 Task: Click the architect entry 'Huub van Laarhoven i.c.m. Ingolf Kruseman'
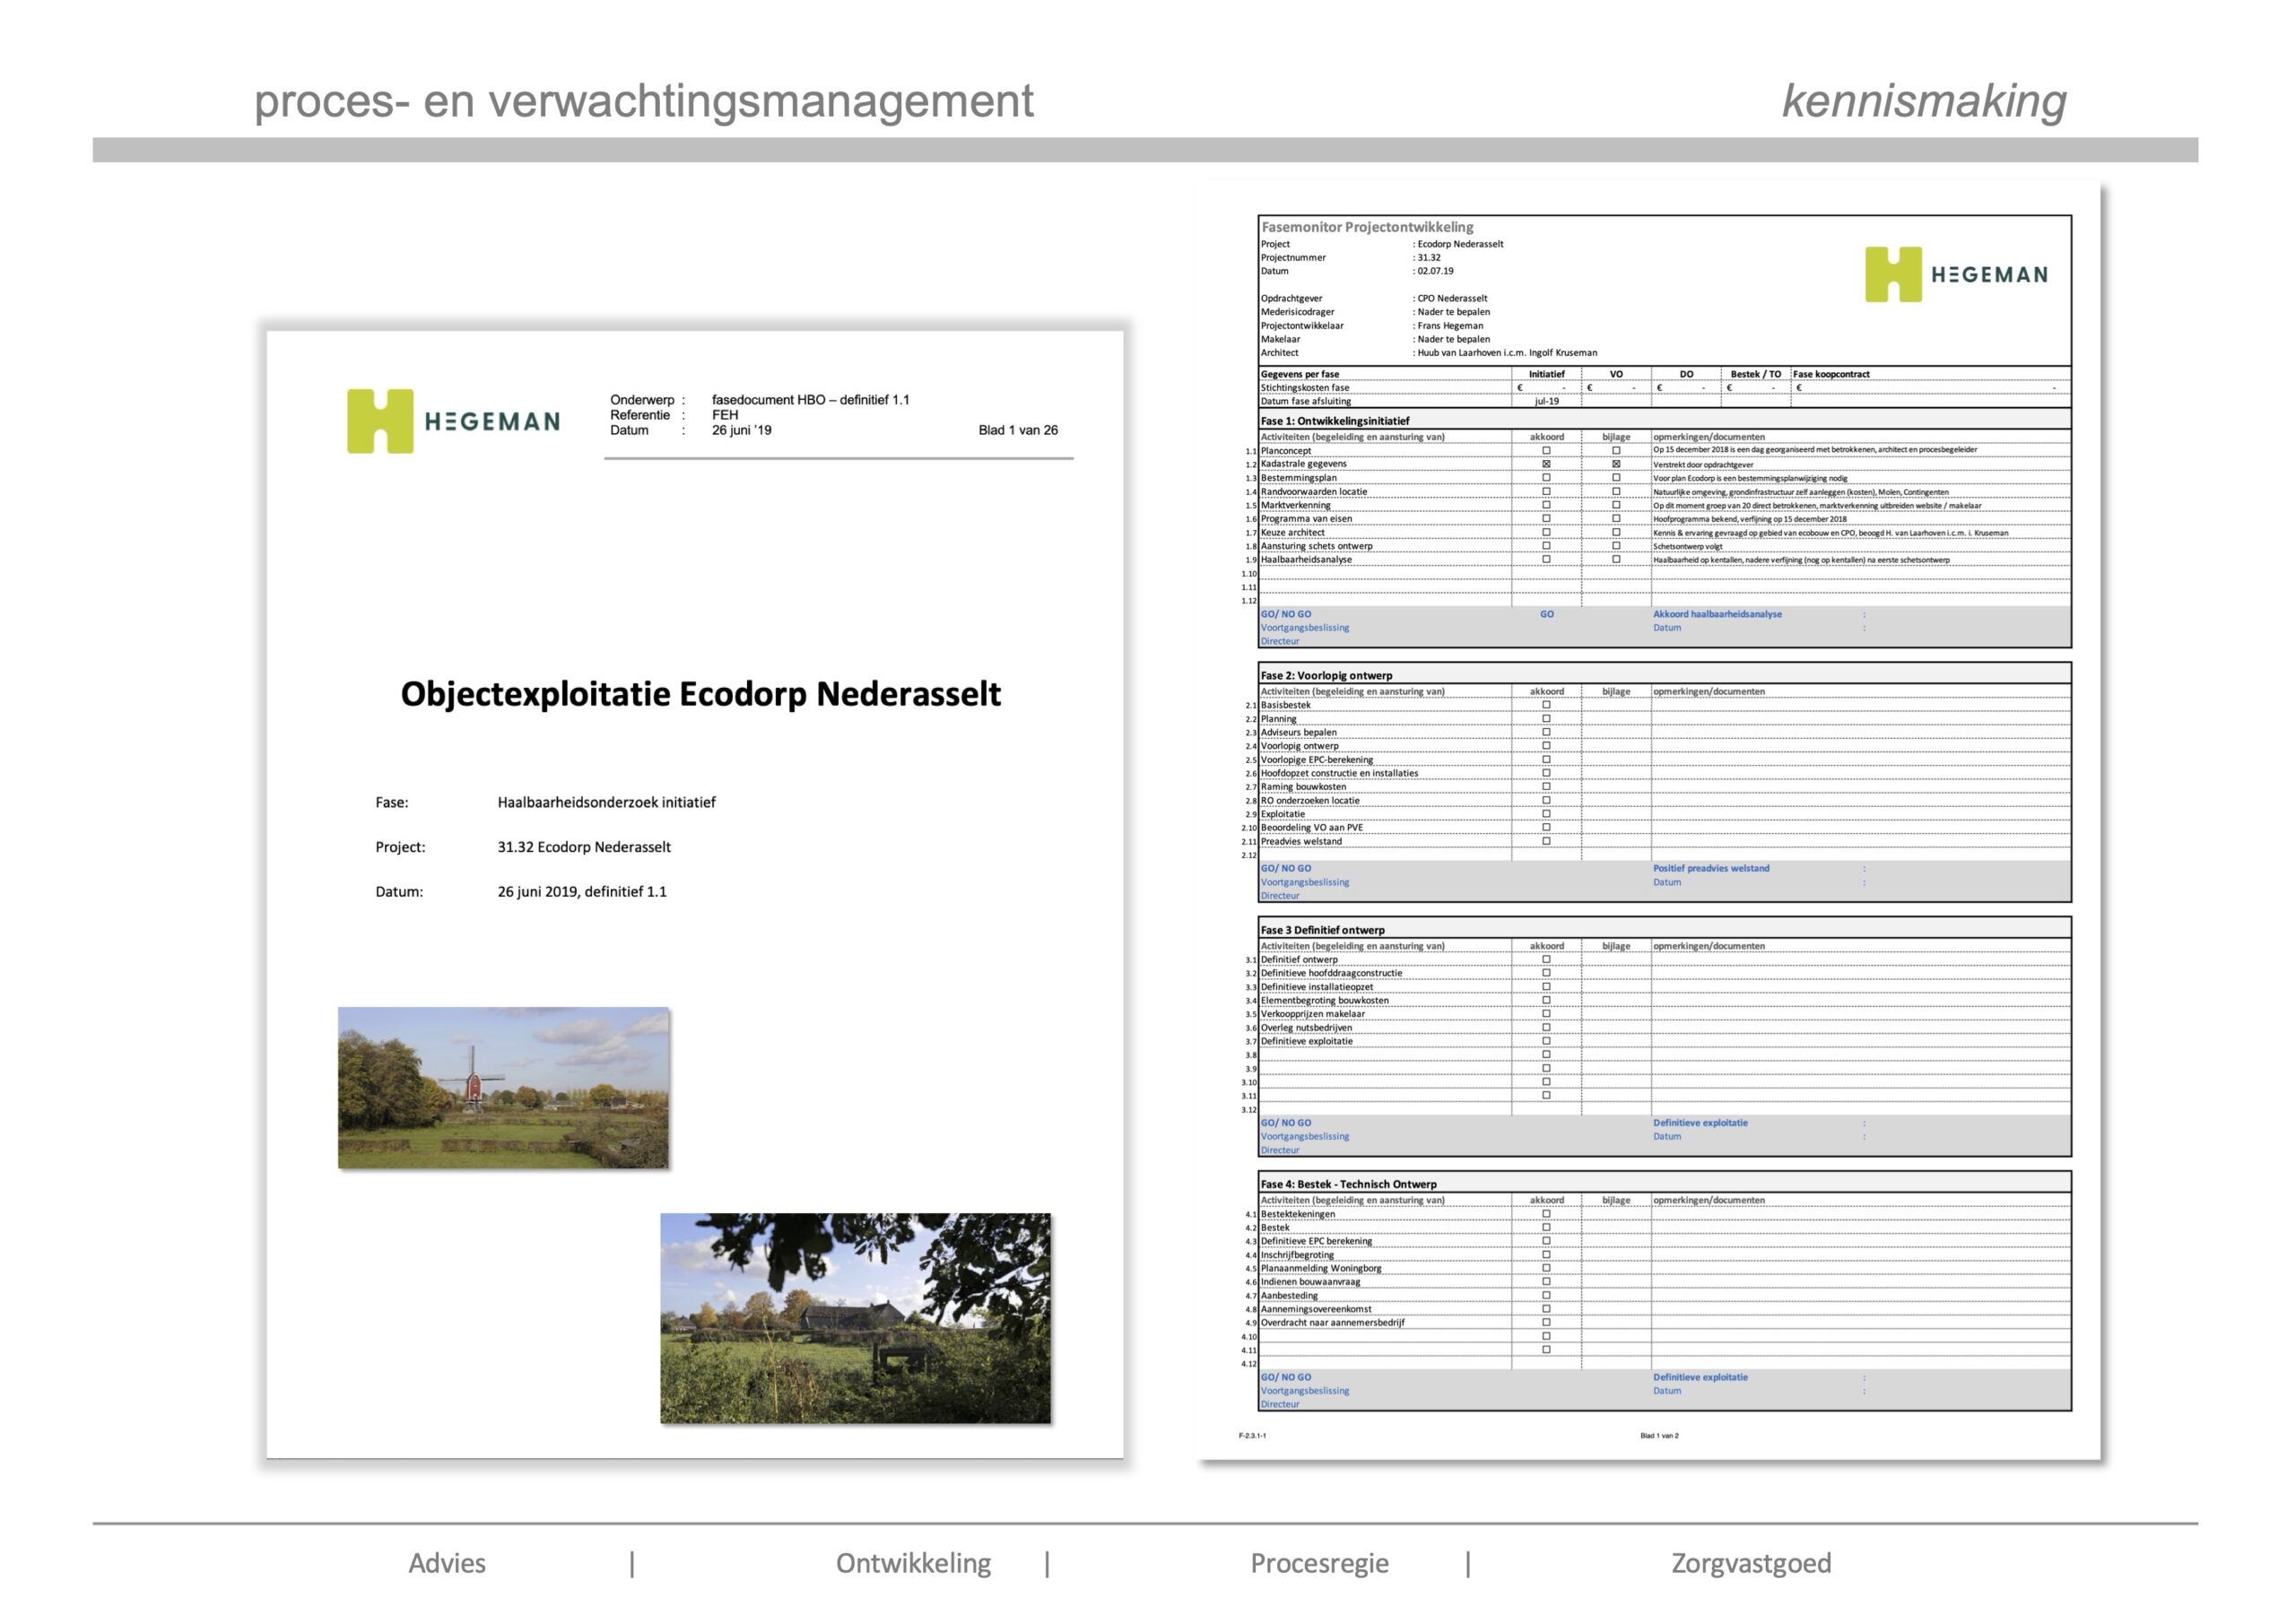click(1507, 352)
